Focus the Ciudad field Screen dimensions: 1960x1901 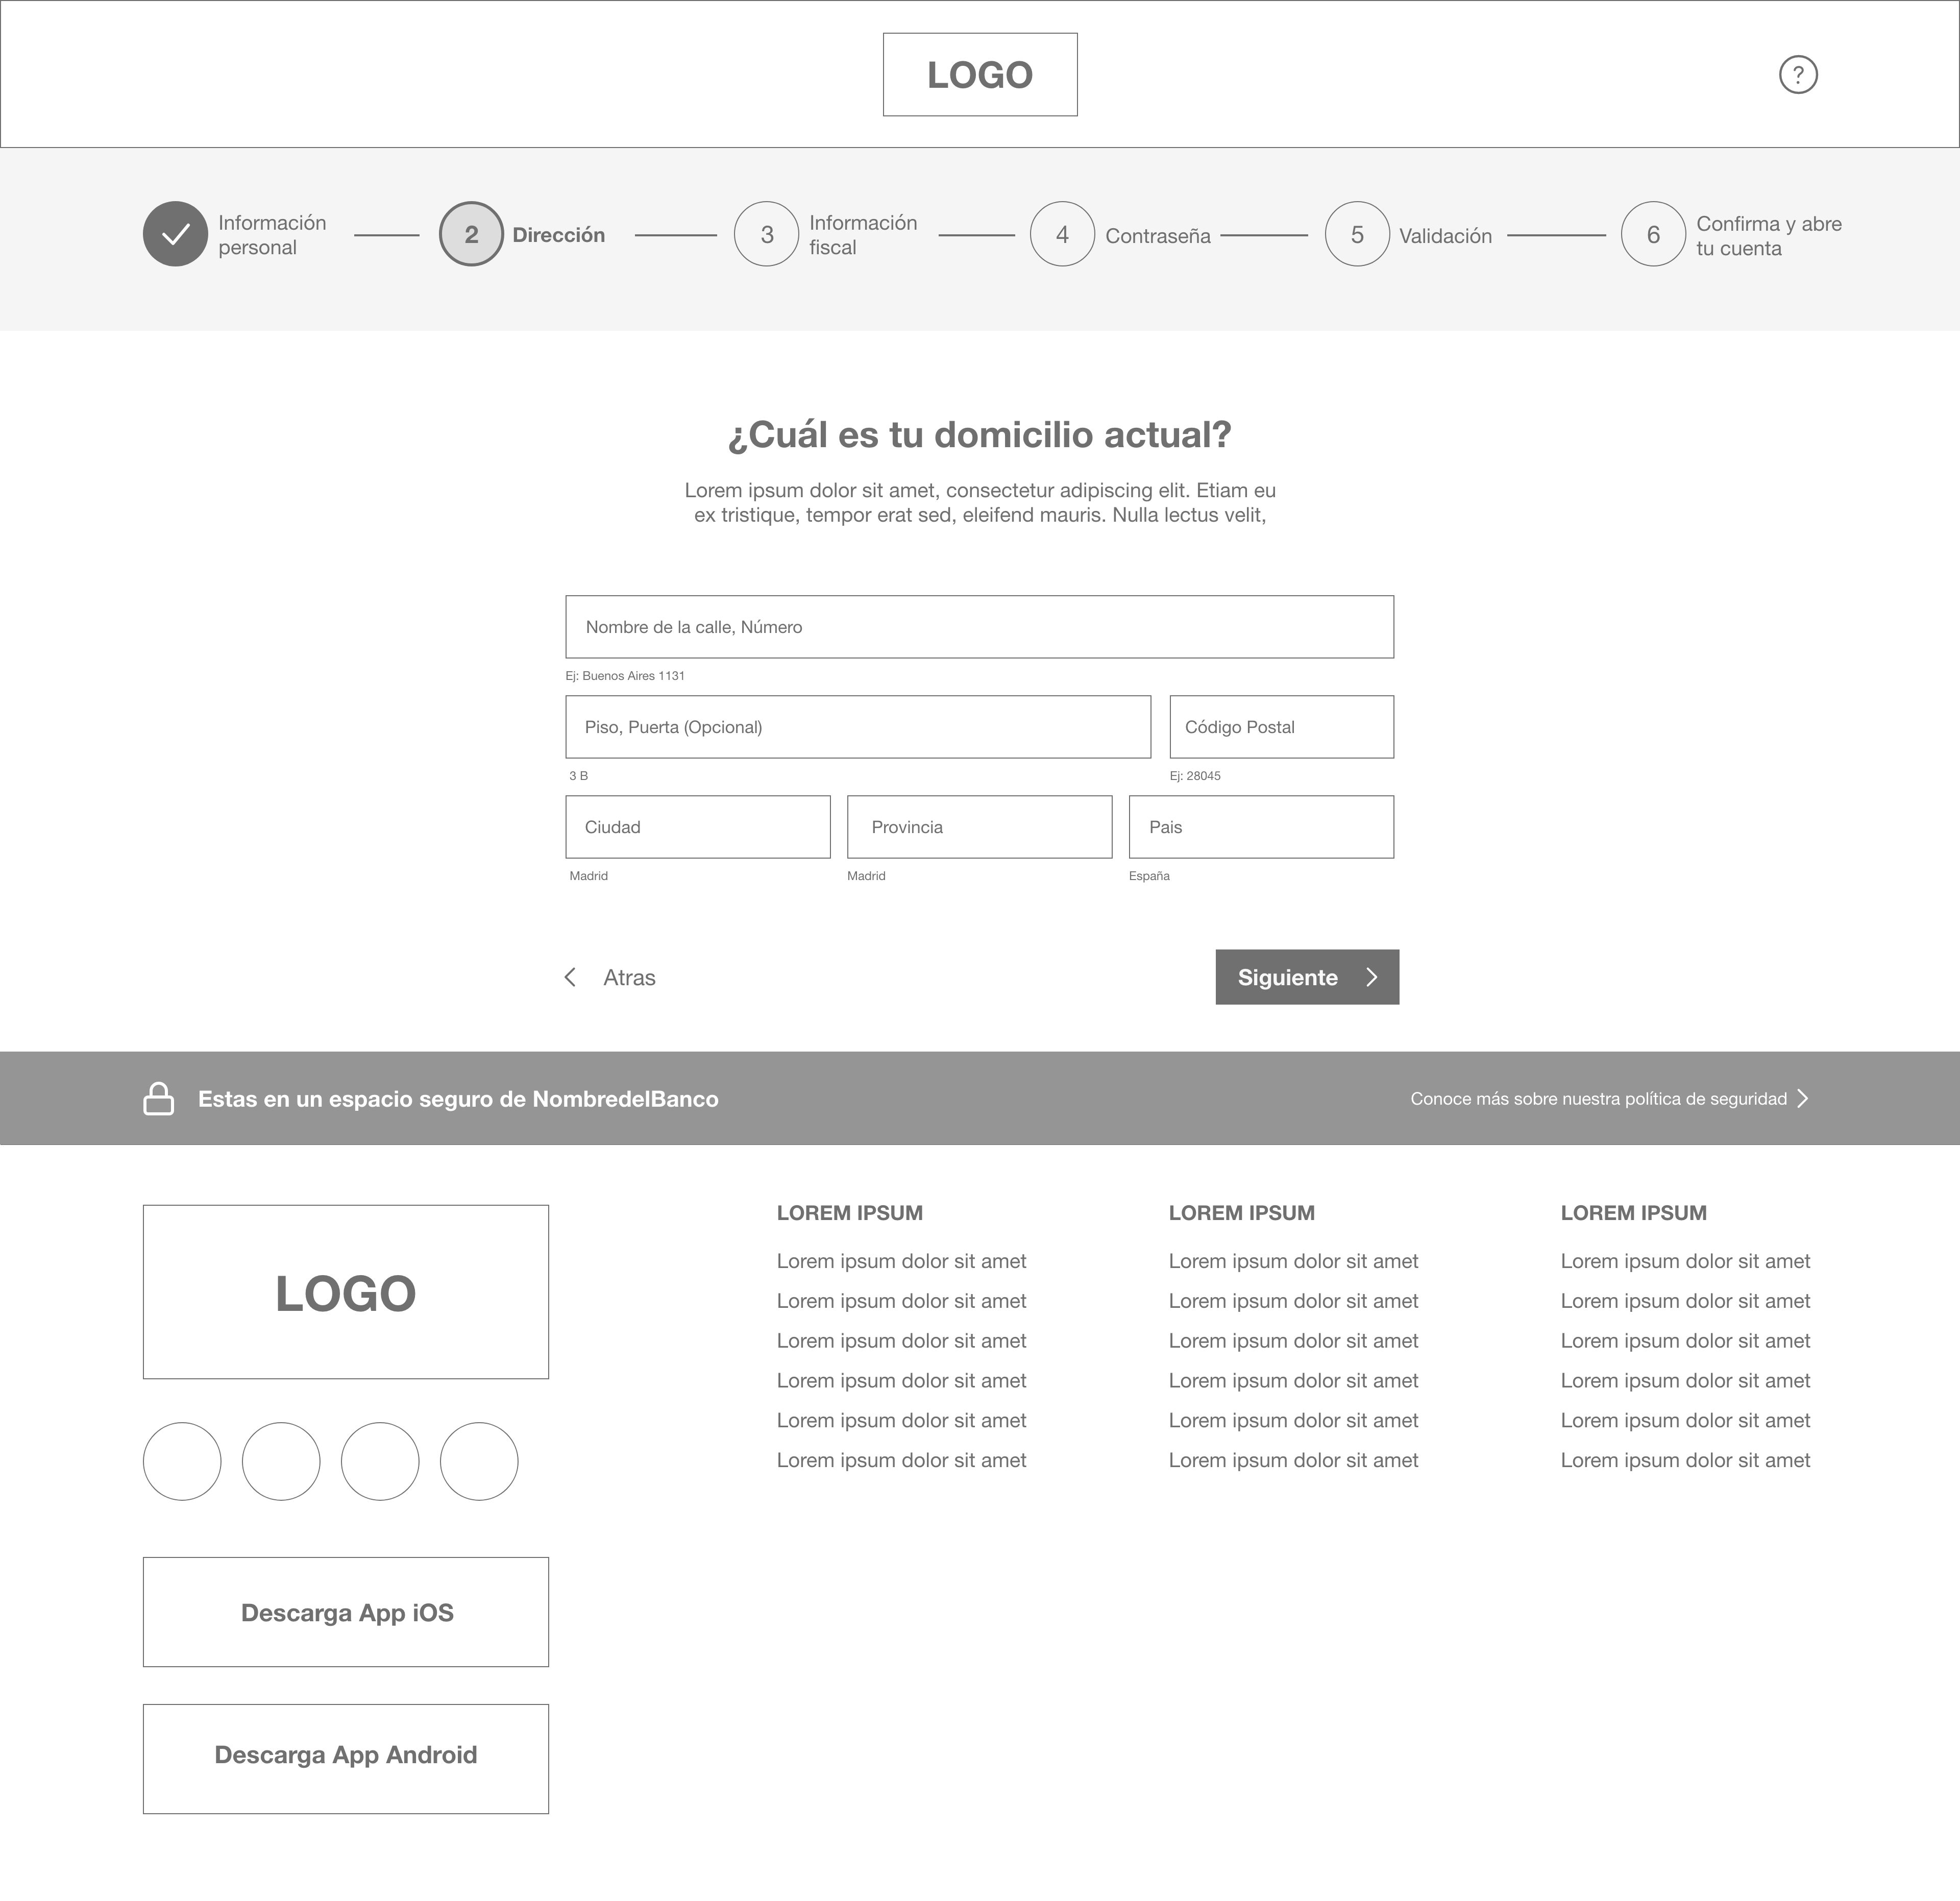click(x=698, y=827)
